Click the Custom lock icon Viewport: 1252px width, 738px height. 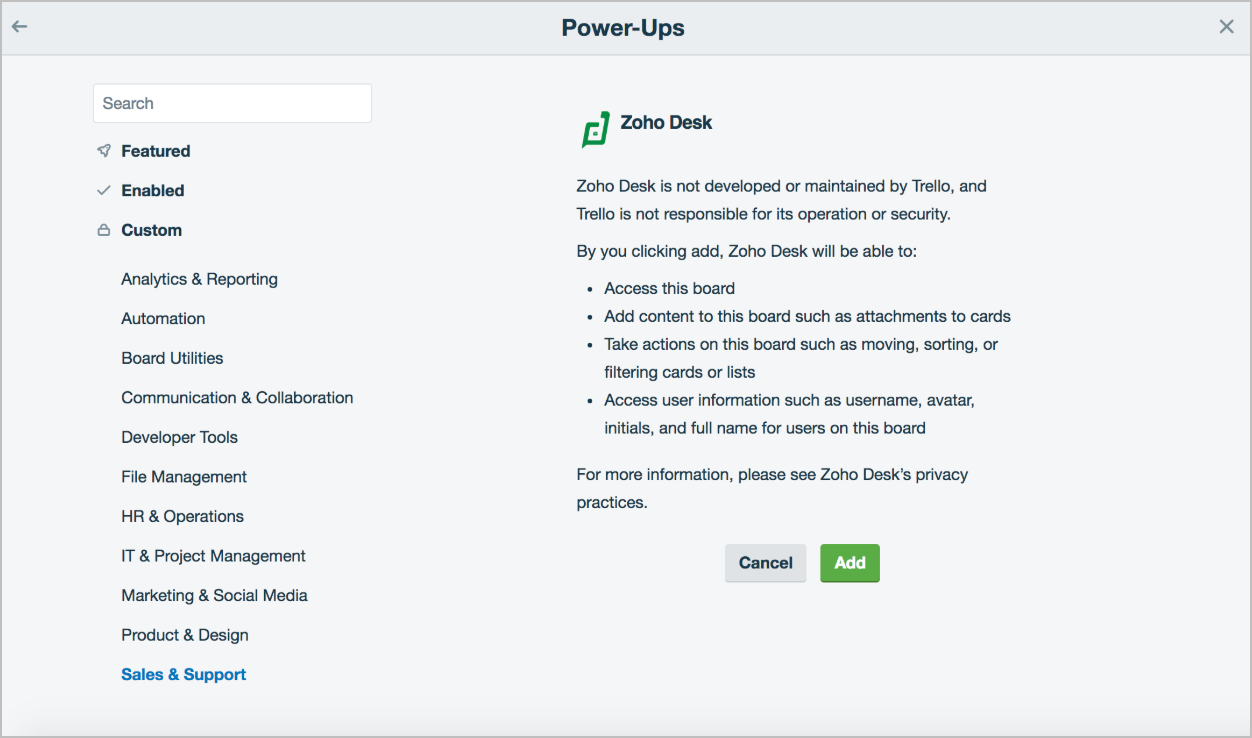pos(104,230)
